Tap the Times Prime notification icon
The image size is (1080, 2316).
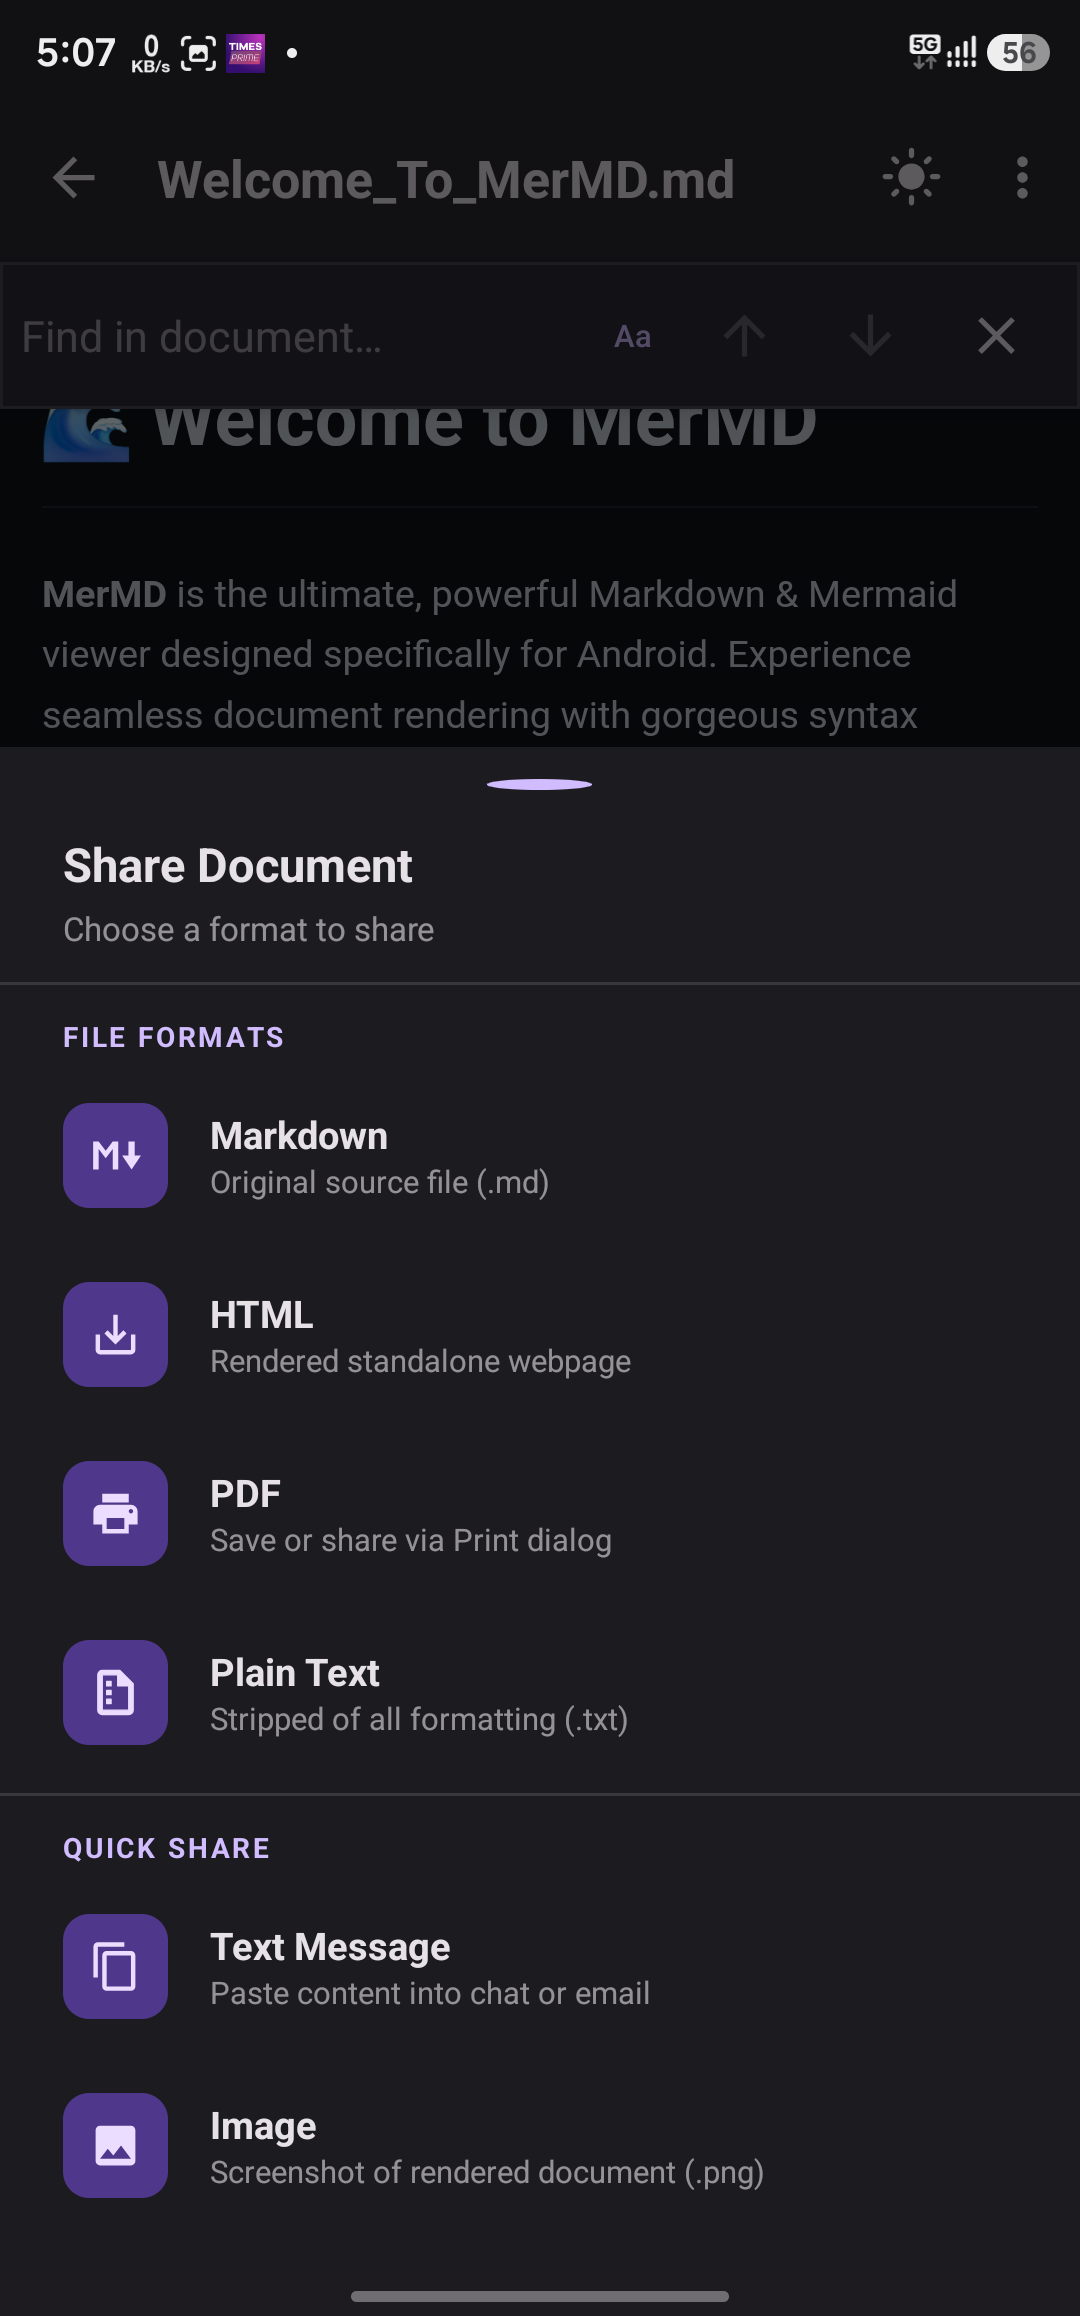245,53
